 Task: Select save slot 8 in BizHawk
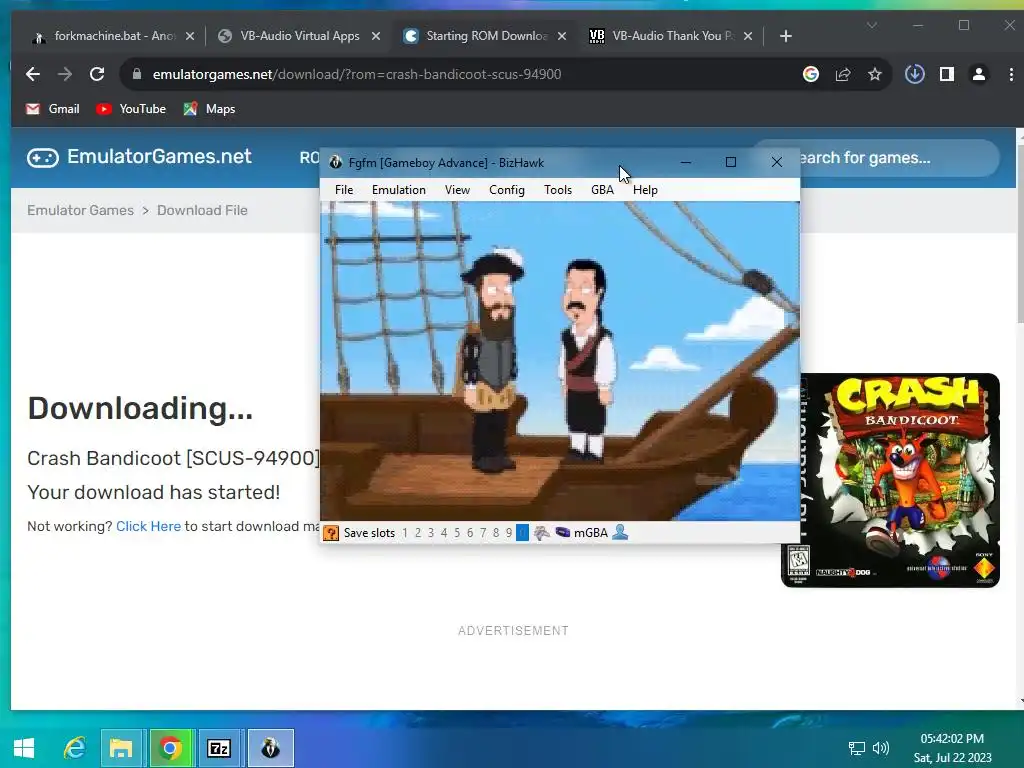click(x=496, y=533)
